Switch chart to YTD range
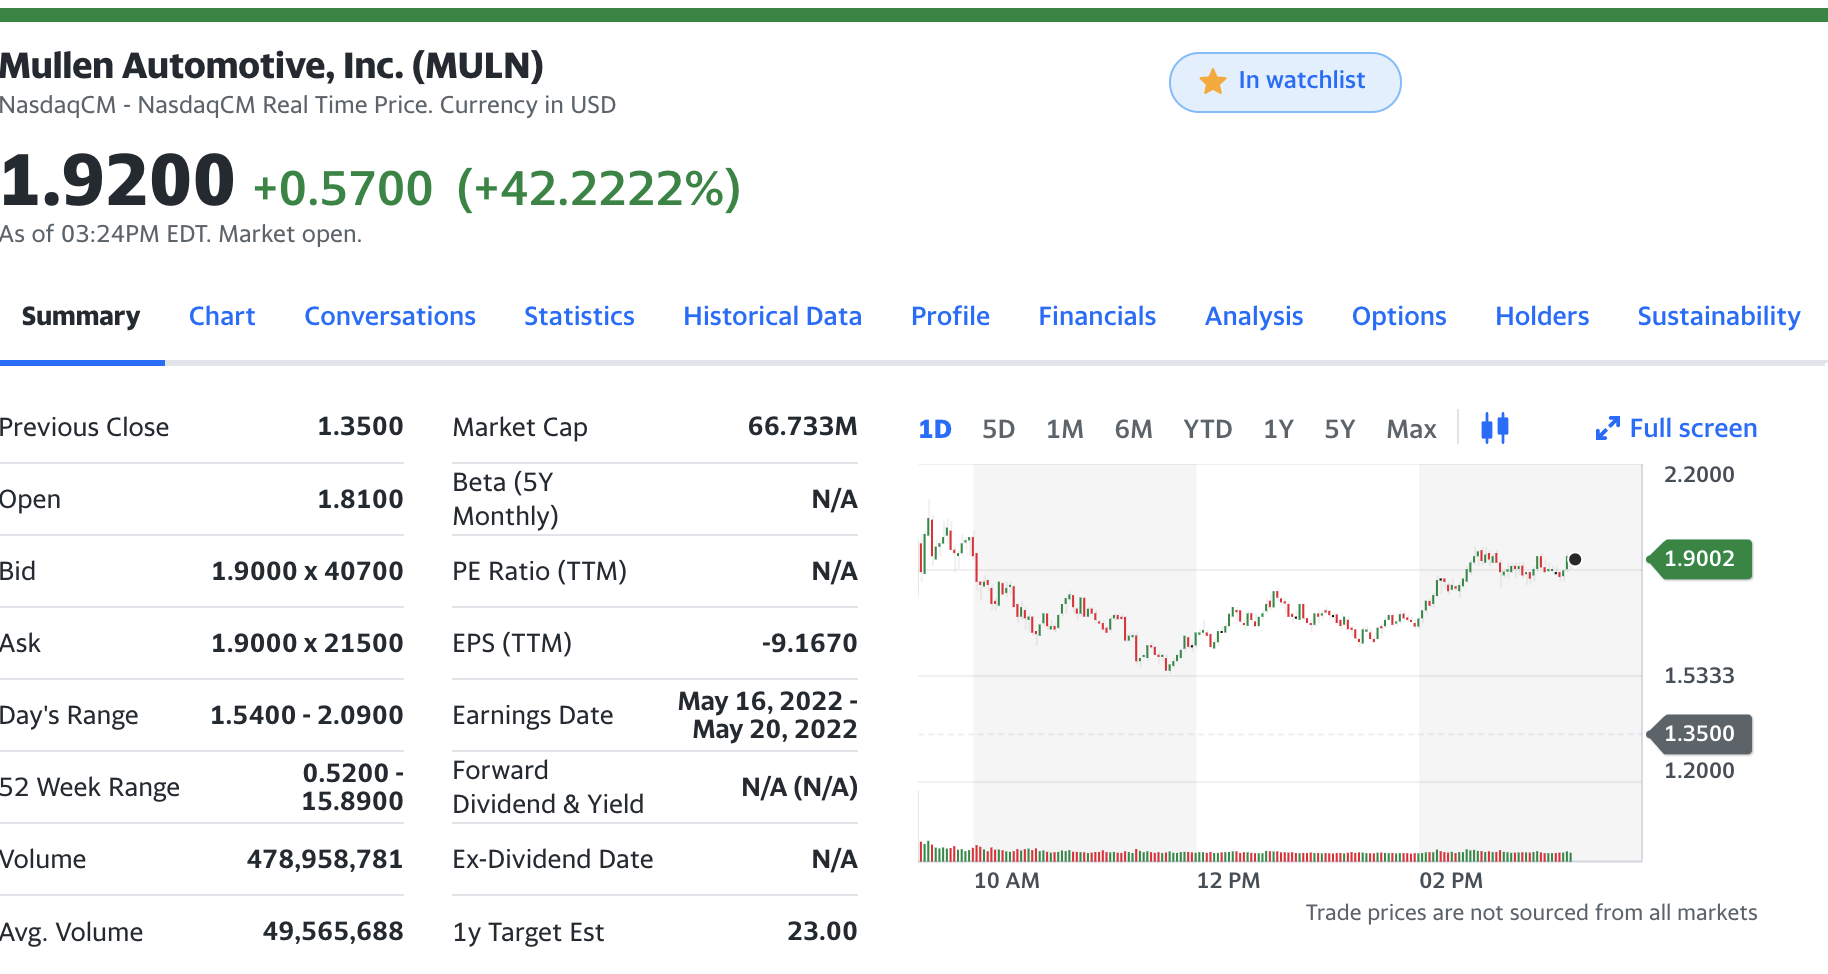The image size is (1828, 974). click(x=1207, y=429)
